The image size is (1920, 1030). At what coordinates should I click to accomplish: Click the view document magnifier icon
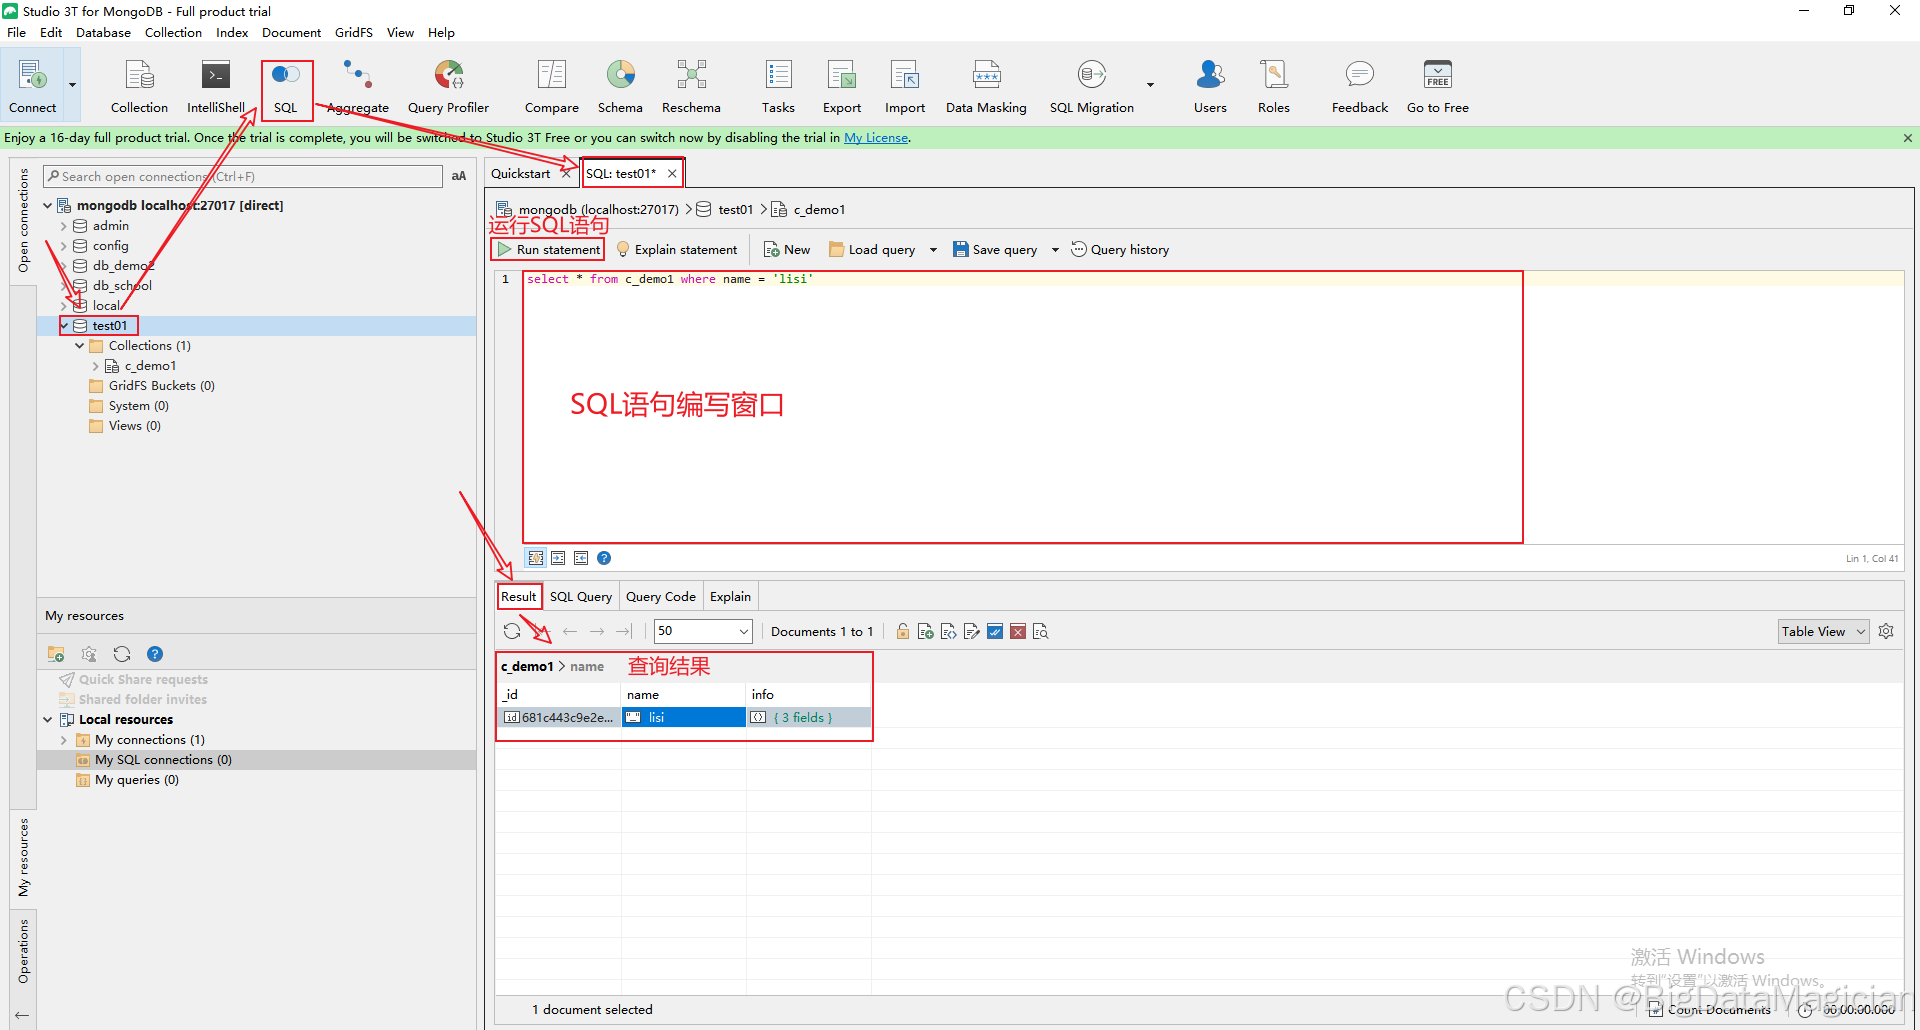click(x=1041, y=631)
